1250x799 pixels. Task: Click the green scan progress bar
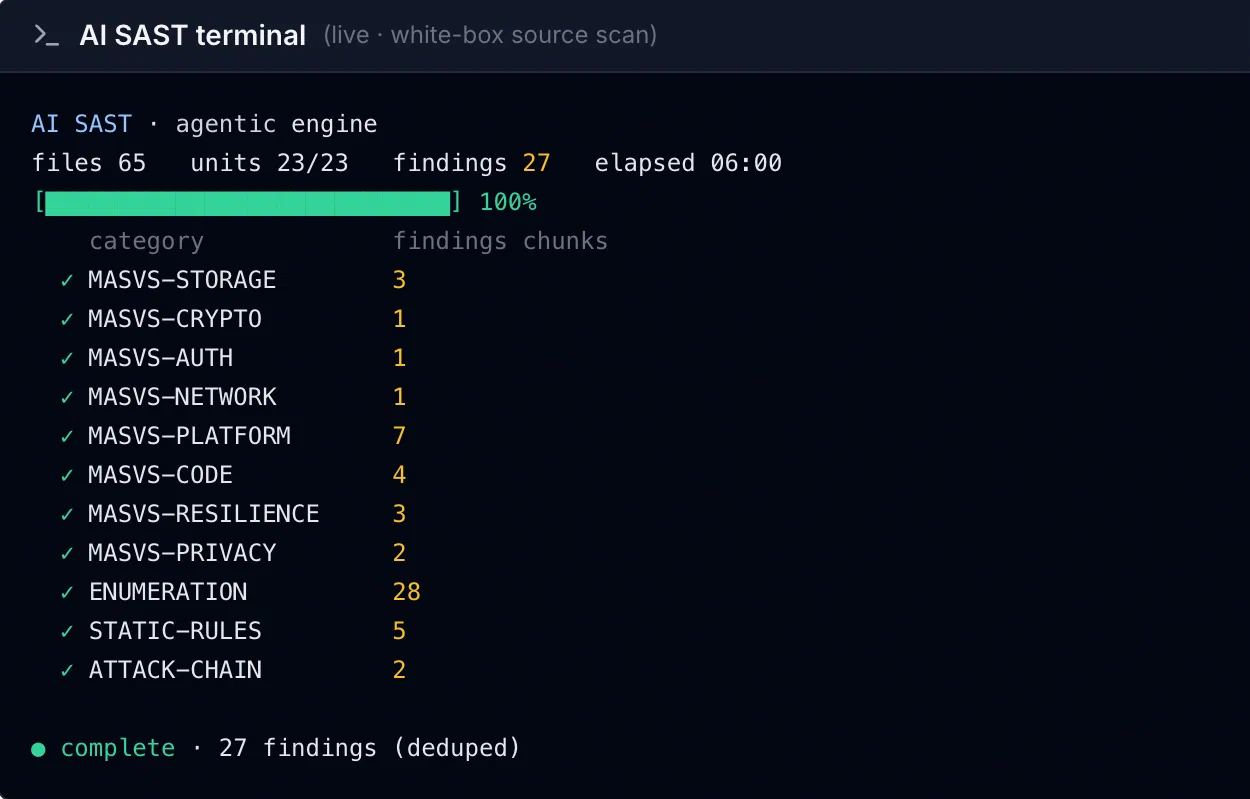pyautogui.click(x=248, y=202)
